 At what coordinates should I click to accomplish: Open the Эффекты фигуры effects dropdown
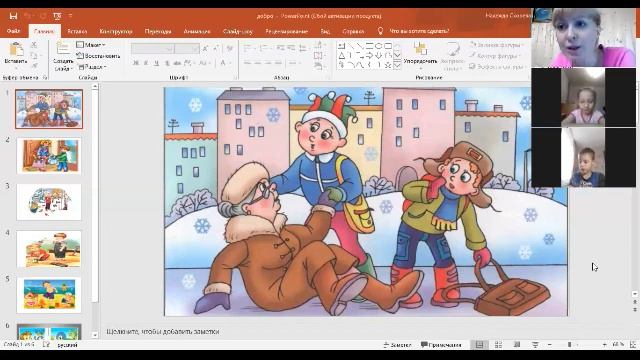[x=497, y=67]
